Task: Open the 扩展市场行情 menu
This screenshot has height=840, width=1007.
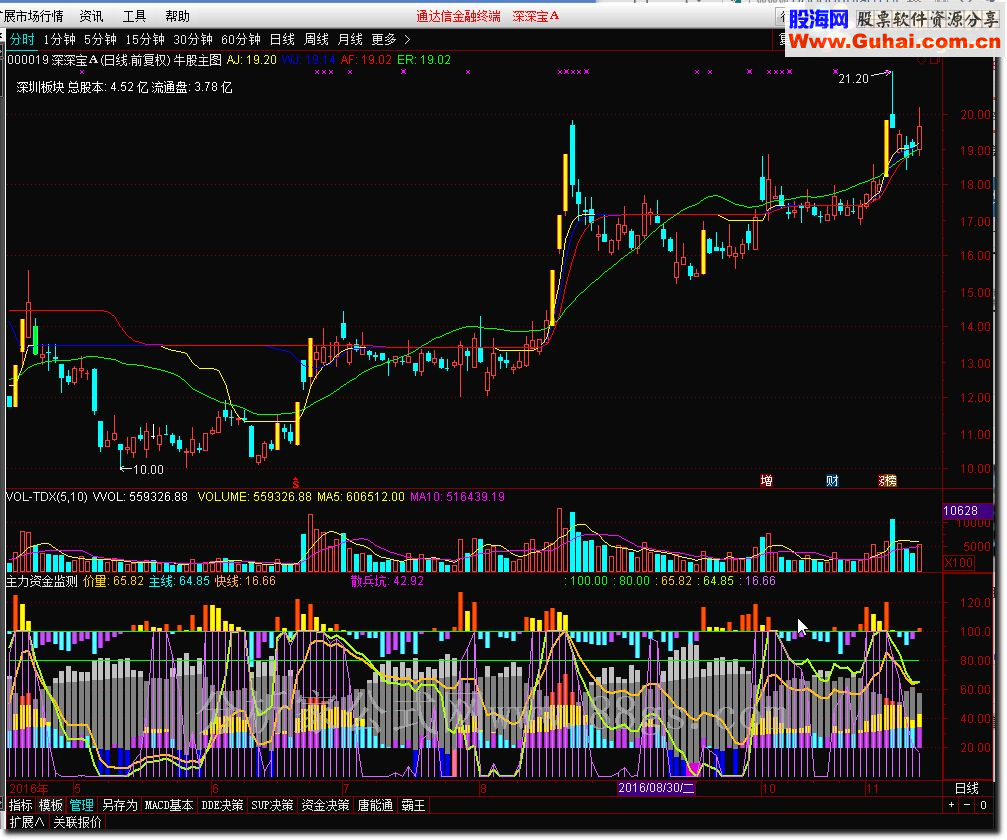Action: (33, 16)
